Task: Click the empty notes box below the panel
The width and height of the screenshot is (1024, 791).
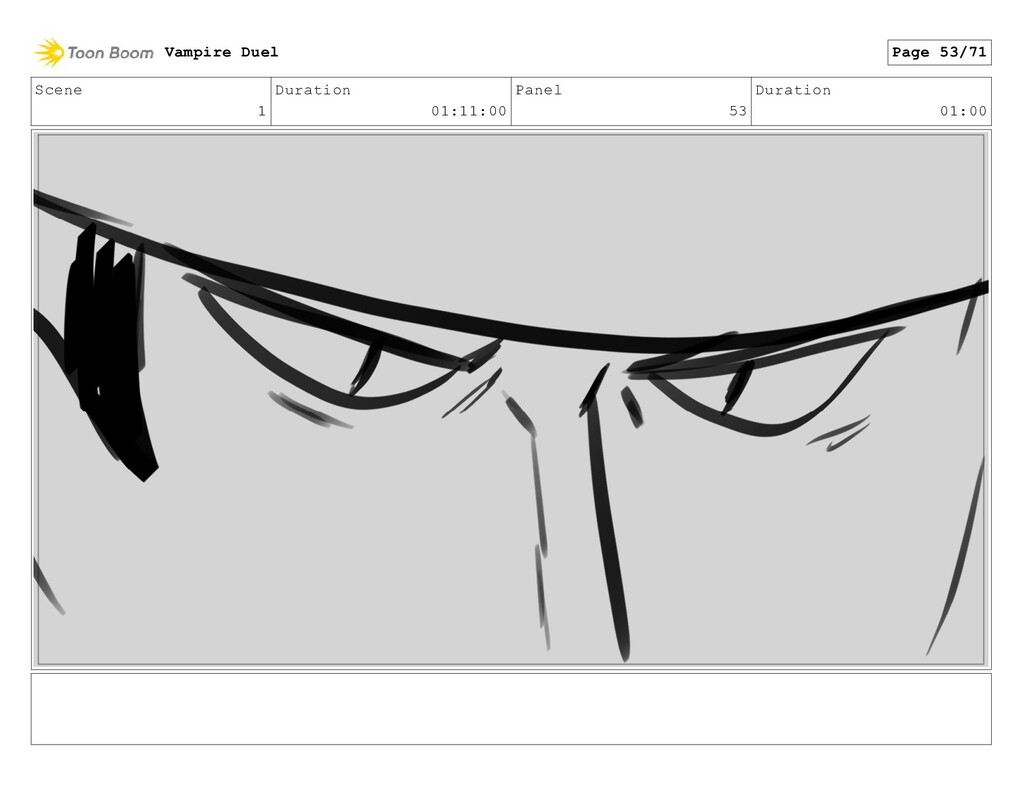Action: 511,709
